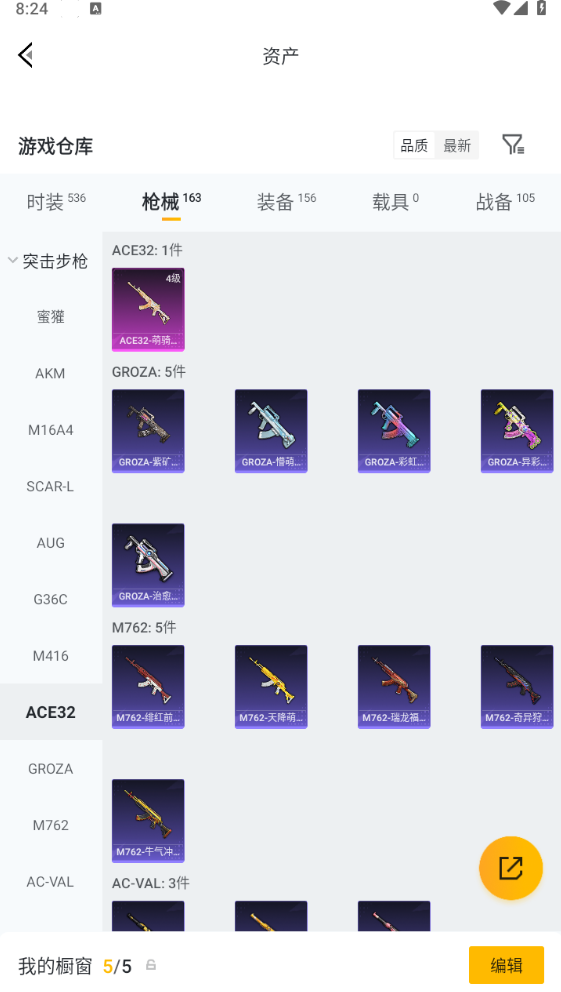
Task: Select the GROZA-彩虹 skin thumbnail
Action: tap(394, 431)
